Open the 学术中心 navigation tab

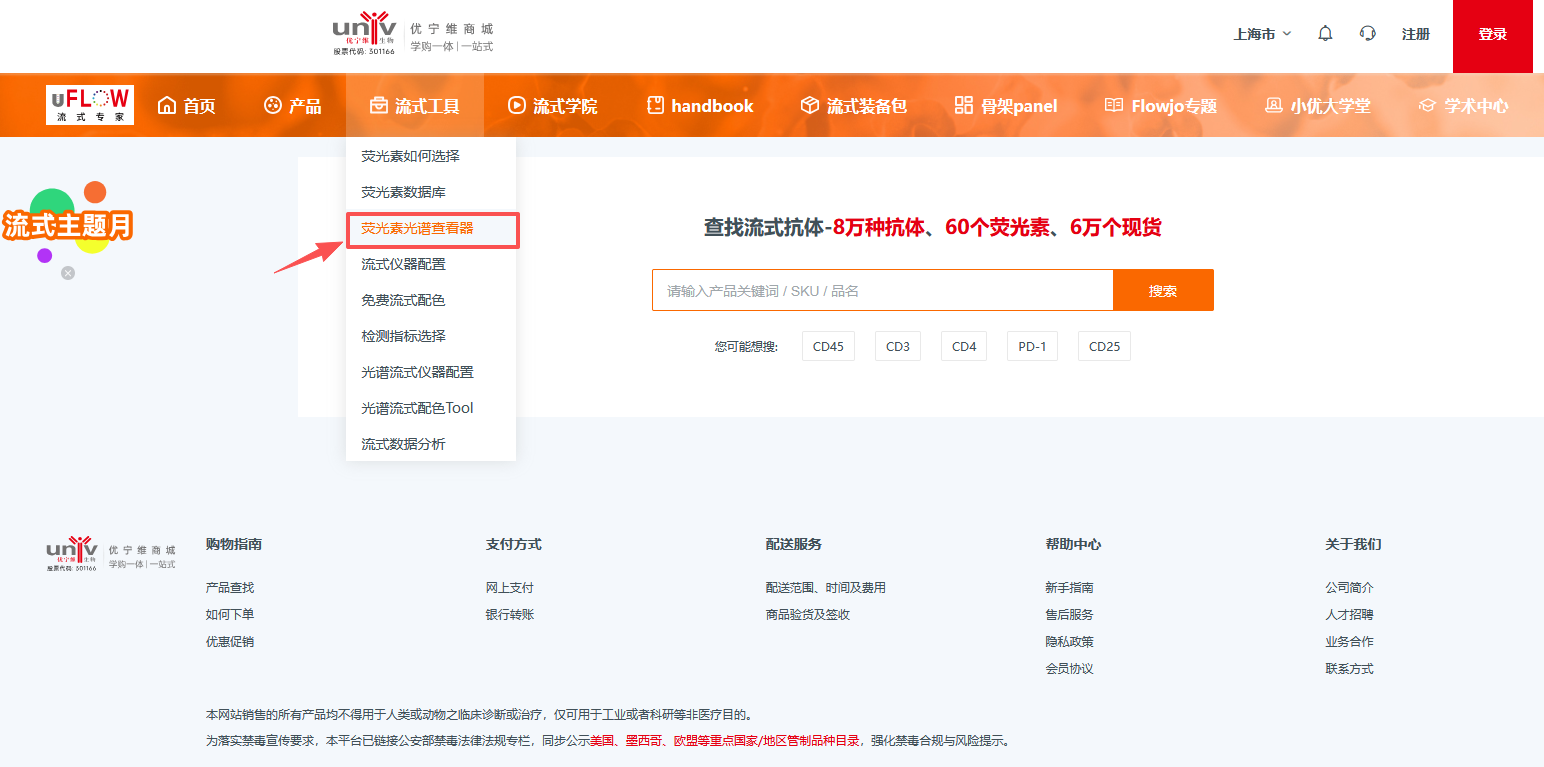[1463, 105]
